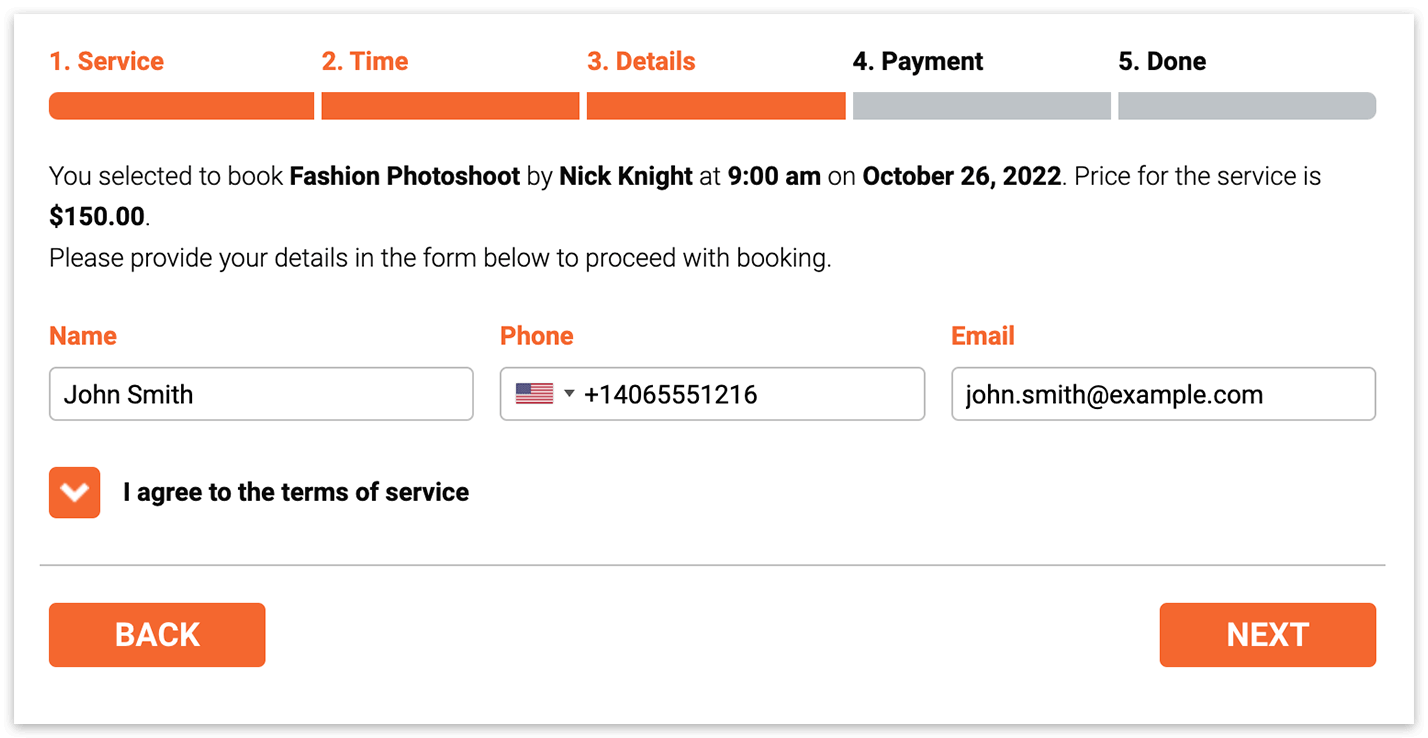Viewport: 1428px width, 738px height.
Task: Click the Time progress bar segment
Action: click(x=450, y=106)
